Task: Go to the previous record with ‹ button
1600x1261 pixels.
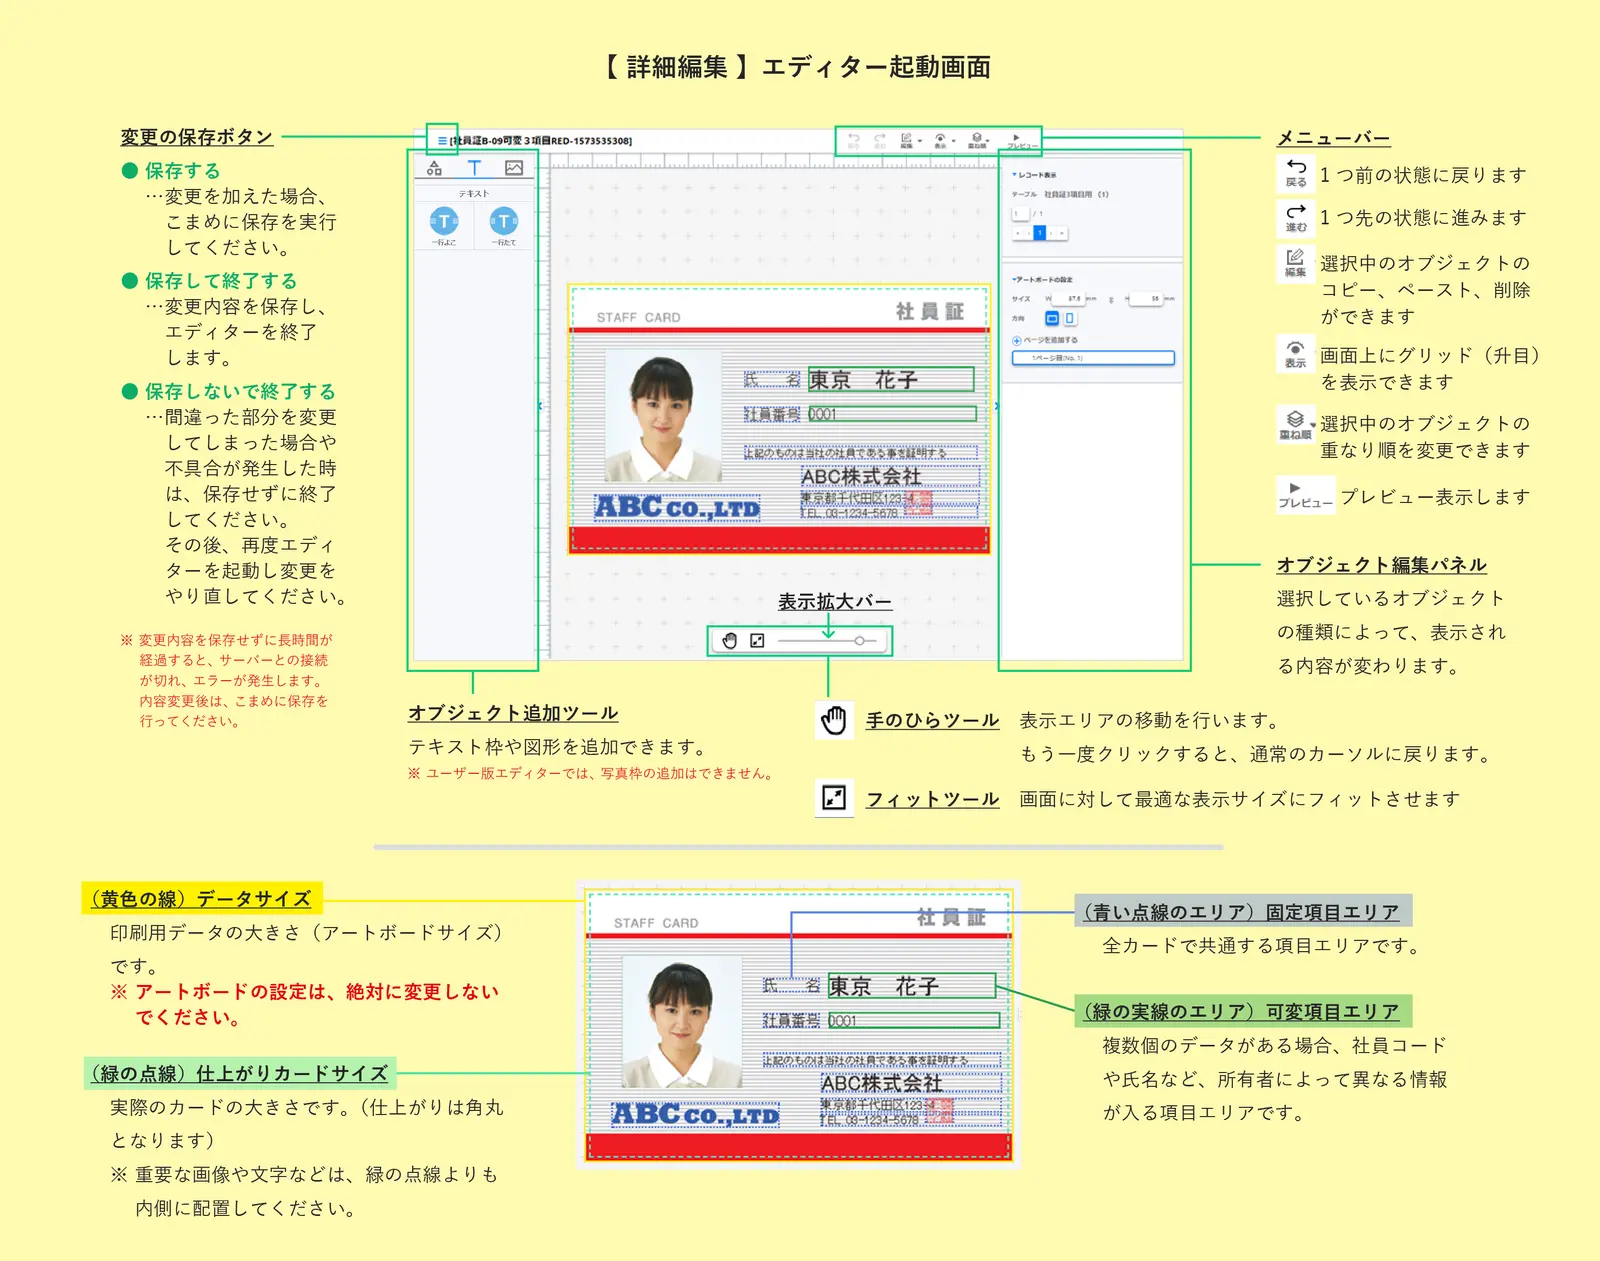Action: click(1028, 233)
